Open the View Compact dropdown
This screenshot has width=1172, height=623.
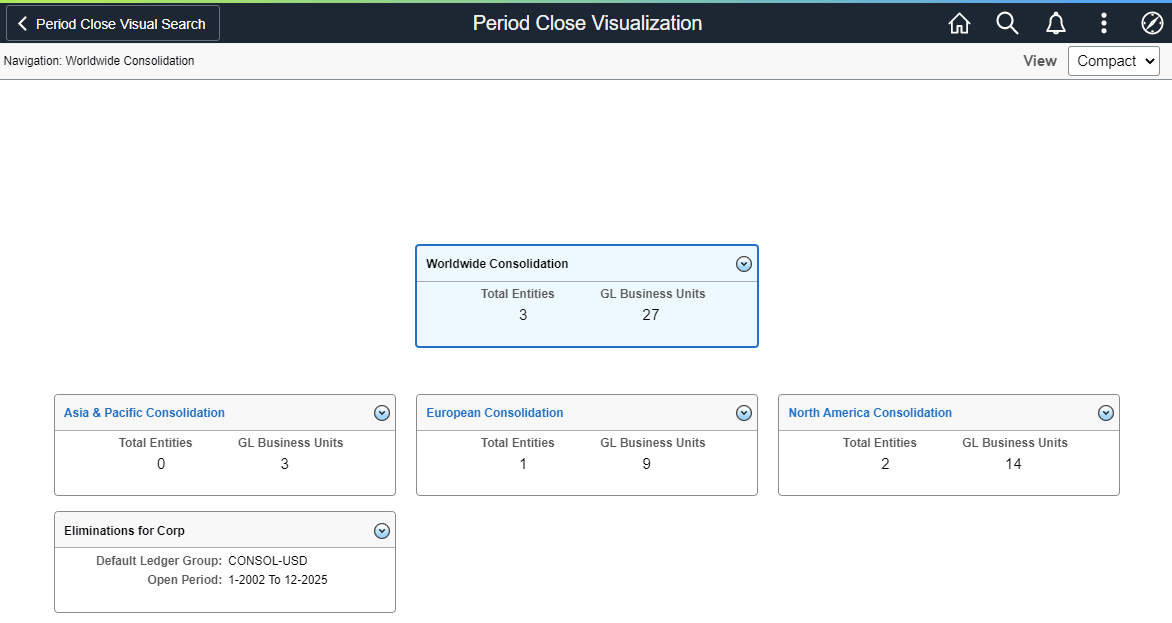(1113, 60)
